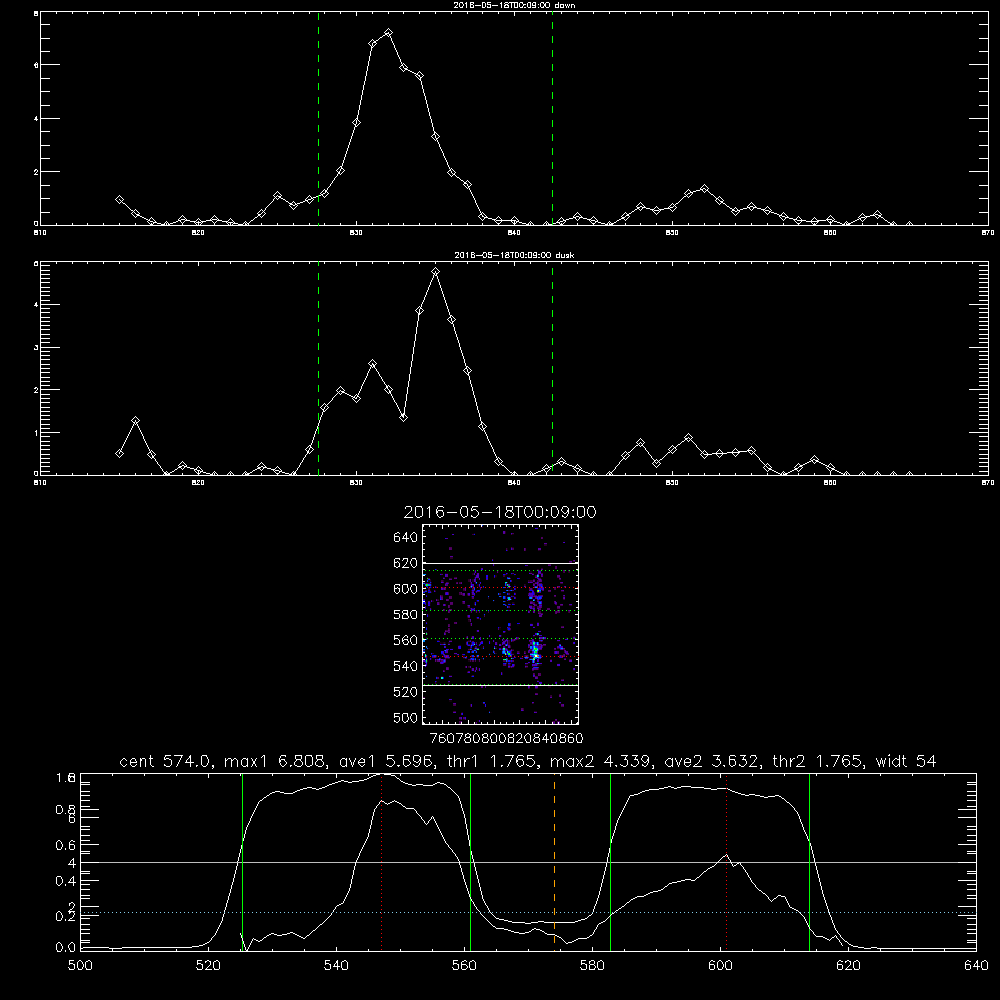Image resolution: width=1000 pixels, height=1000 pixels.
Task: Click right green dashed line in dusk plot
Action: pyautogui.click(x=552, y=368)
